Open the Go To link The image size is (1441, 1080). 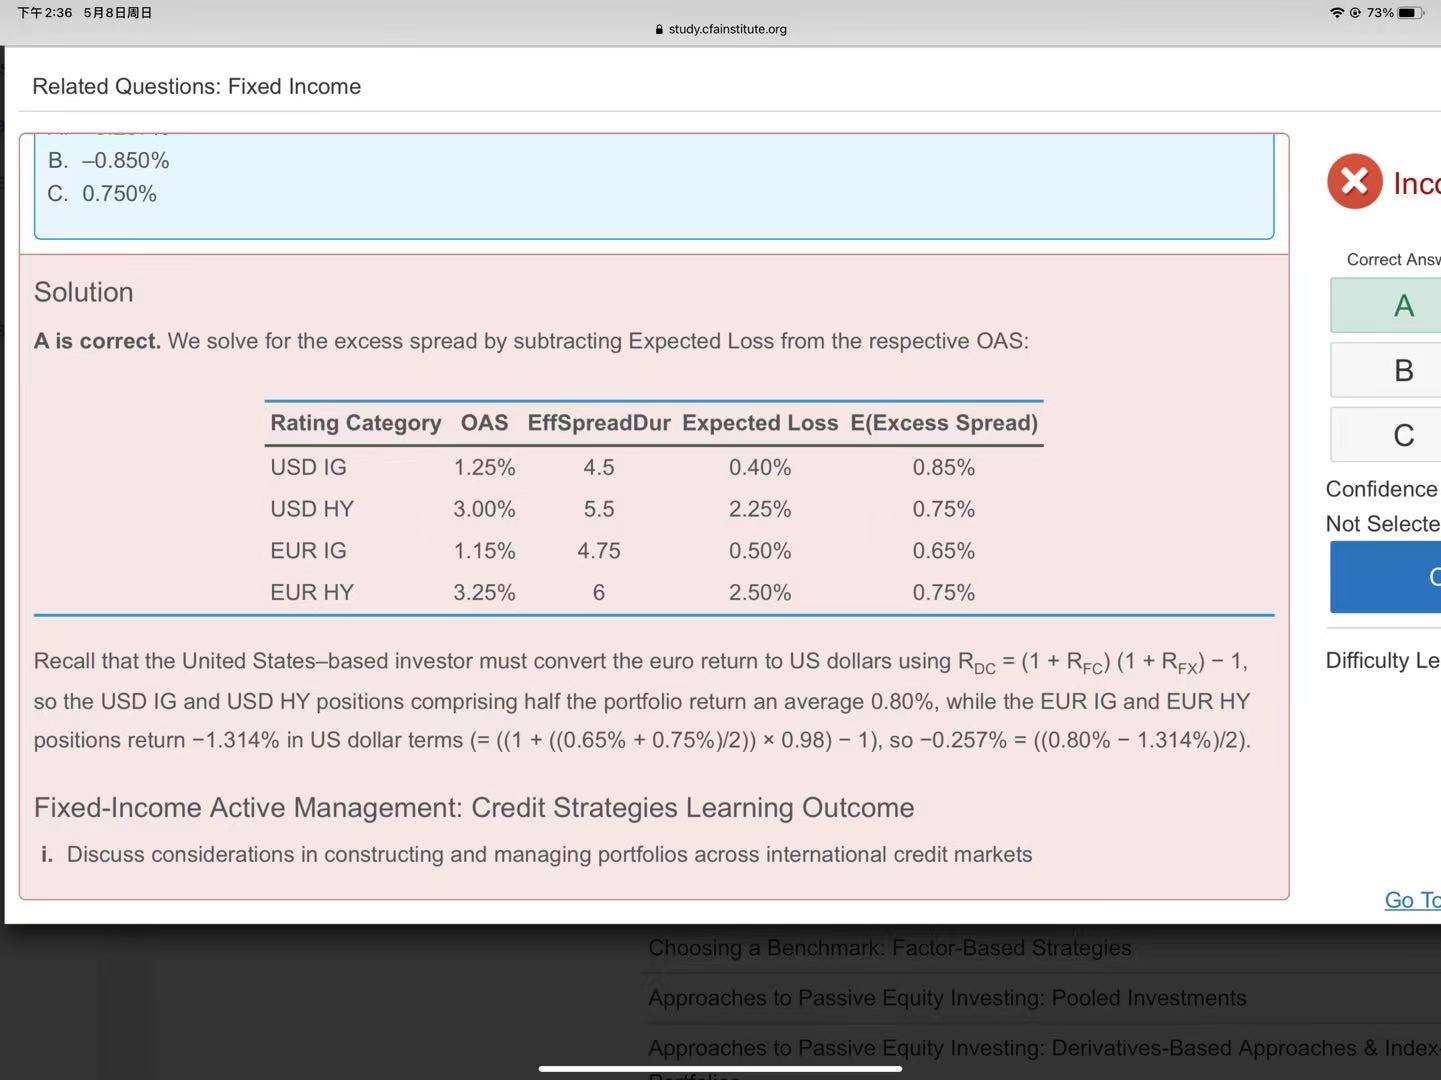(x=1411, y=900)
